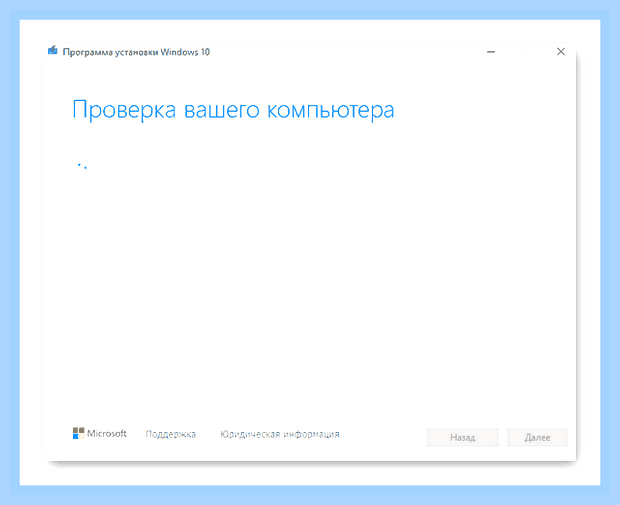
Task: Close the Windows 10 setup window
Action: [561, 51]
